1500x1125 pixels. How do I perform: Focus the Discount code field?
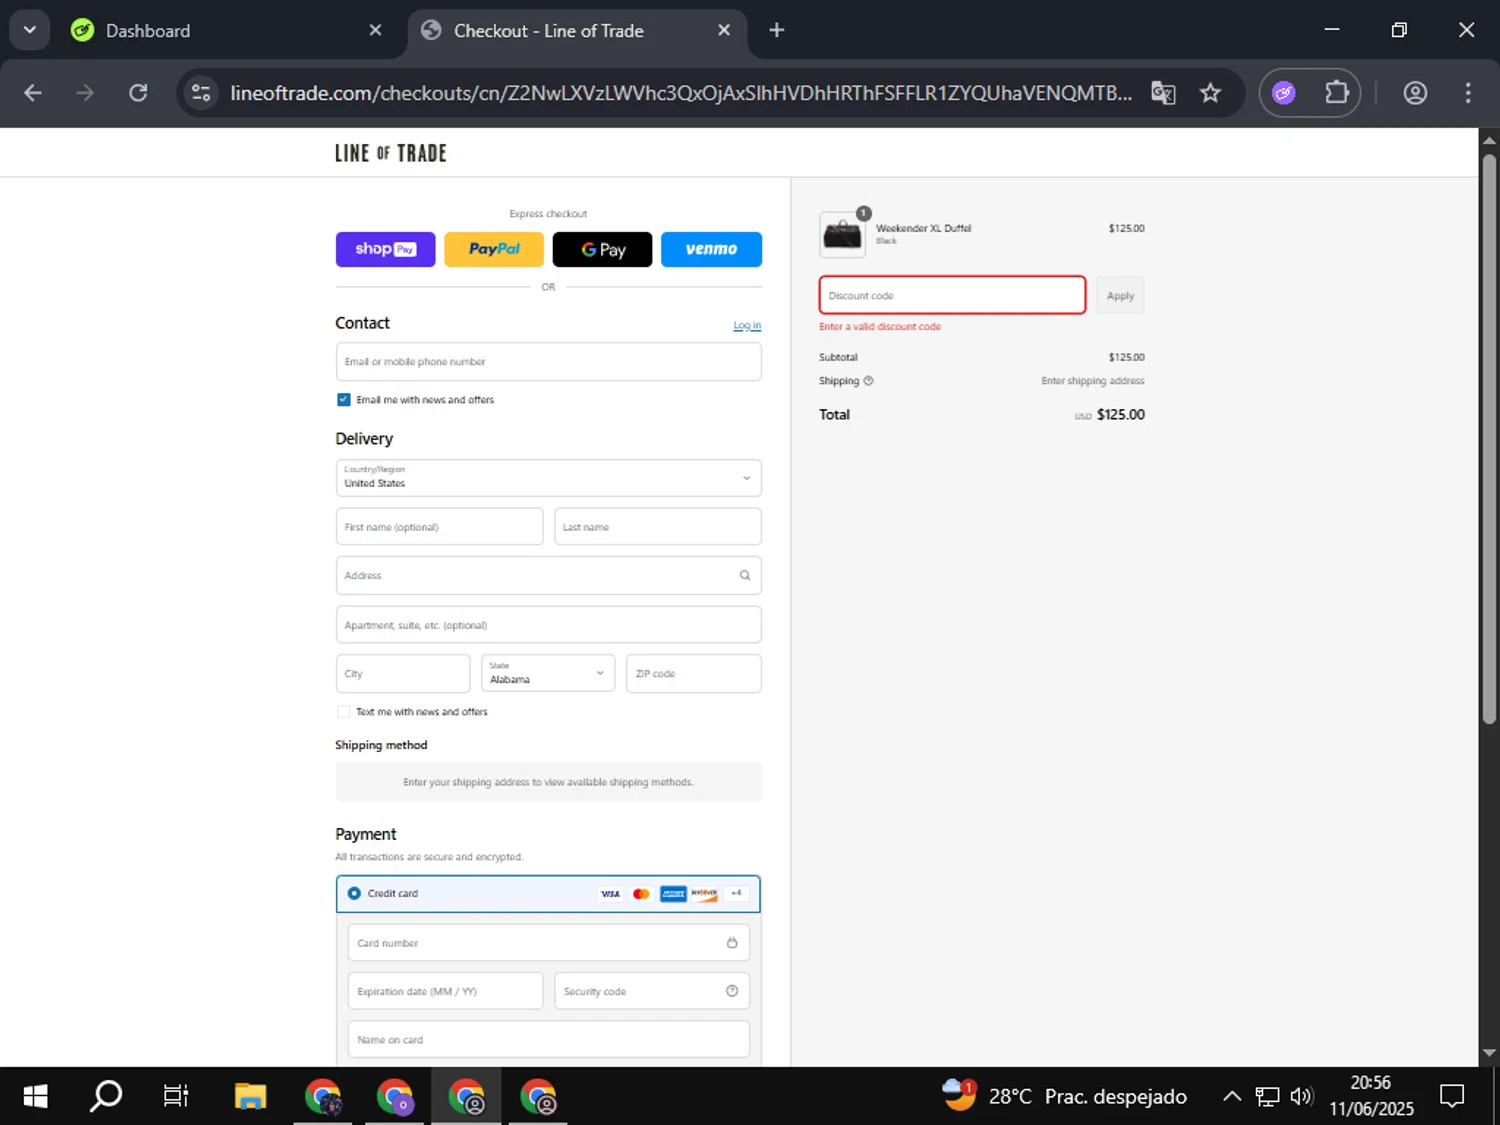coord(952,295)
